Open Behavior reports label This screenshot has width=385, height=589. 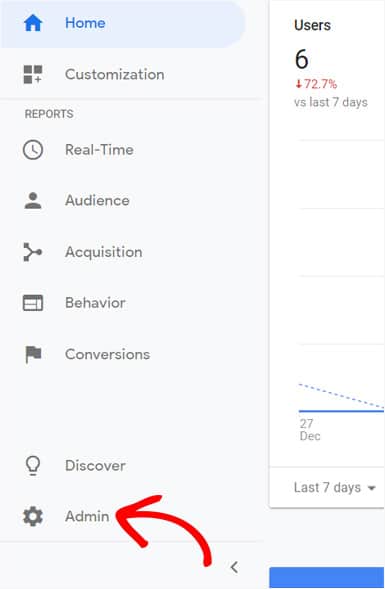click(95, 303)
